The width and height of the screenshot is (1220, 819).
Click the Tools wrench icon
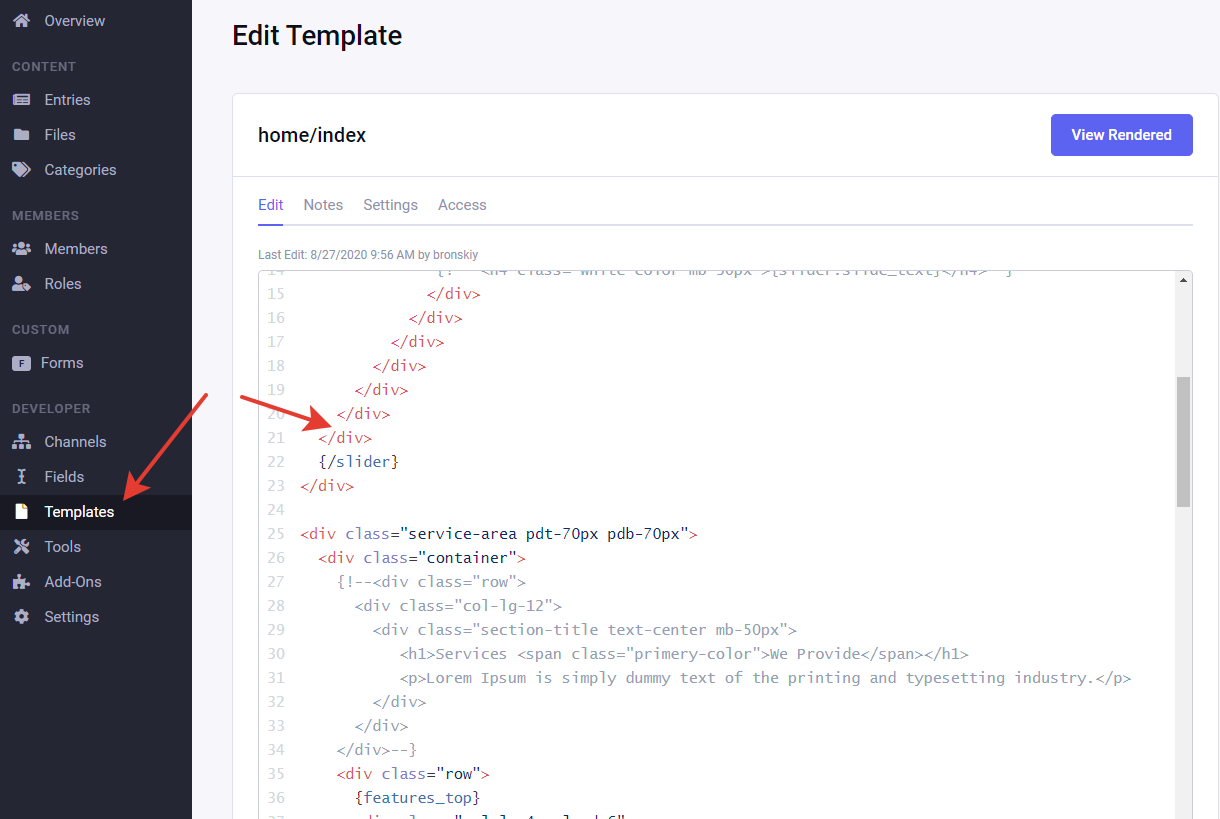click(x=21, y=547)
